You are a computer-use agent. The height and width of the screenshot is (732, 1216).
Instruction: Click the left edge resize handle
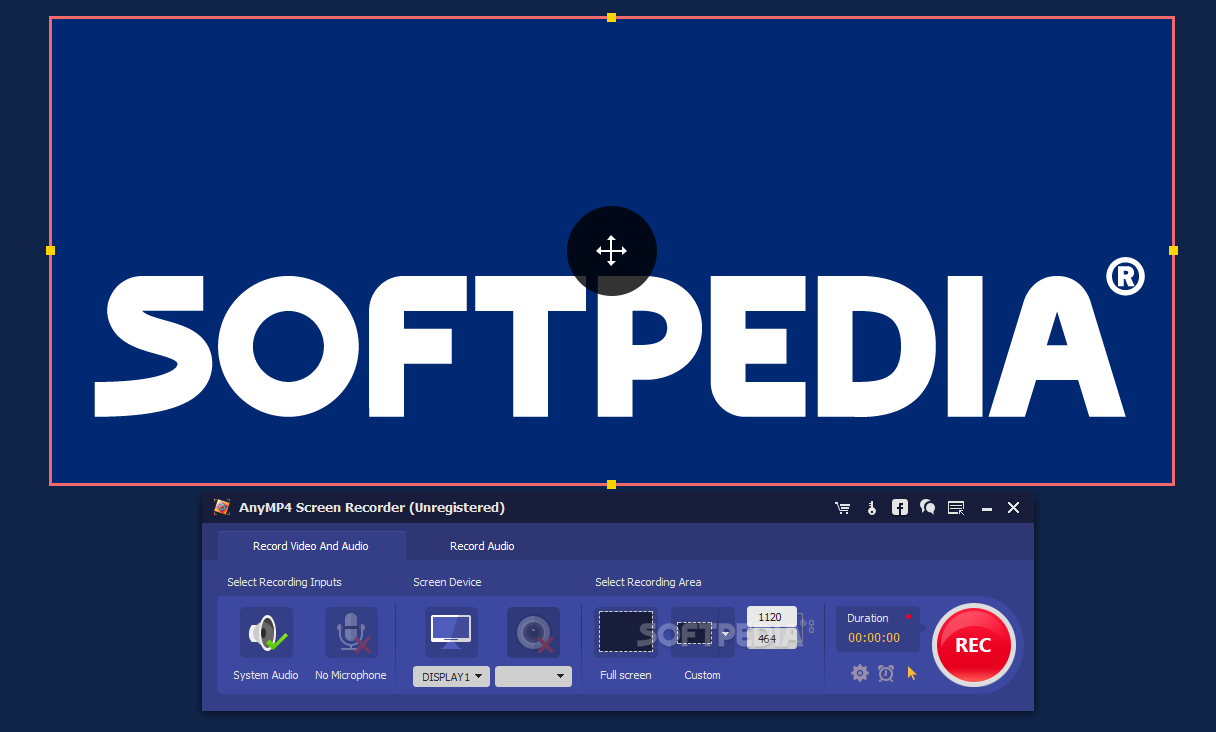pyautogui.click(x=50, y=250)
